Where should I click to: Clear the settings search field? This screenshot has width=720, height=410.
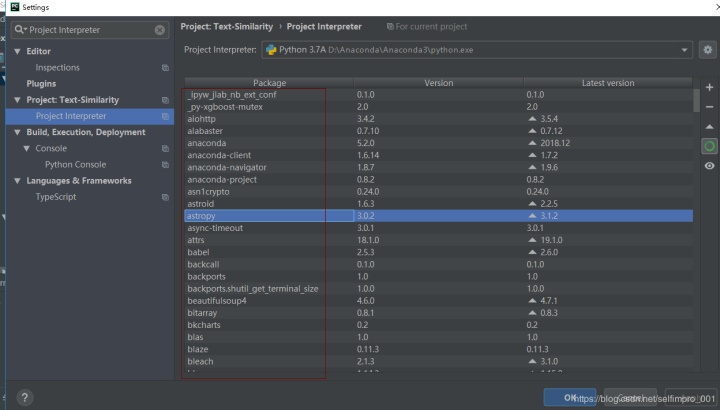pyautogui.click(x=159, y=30)
